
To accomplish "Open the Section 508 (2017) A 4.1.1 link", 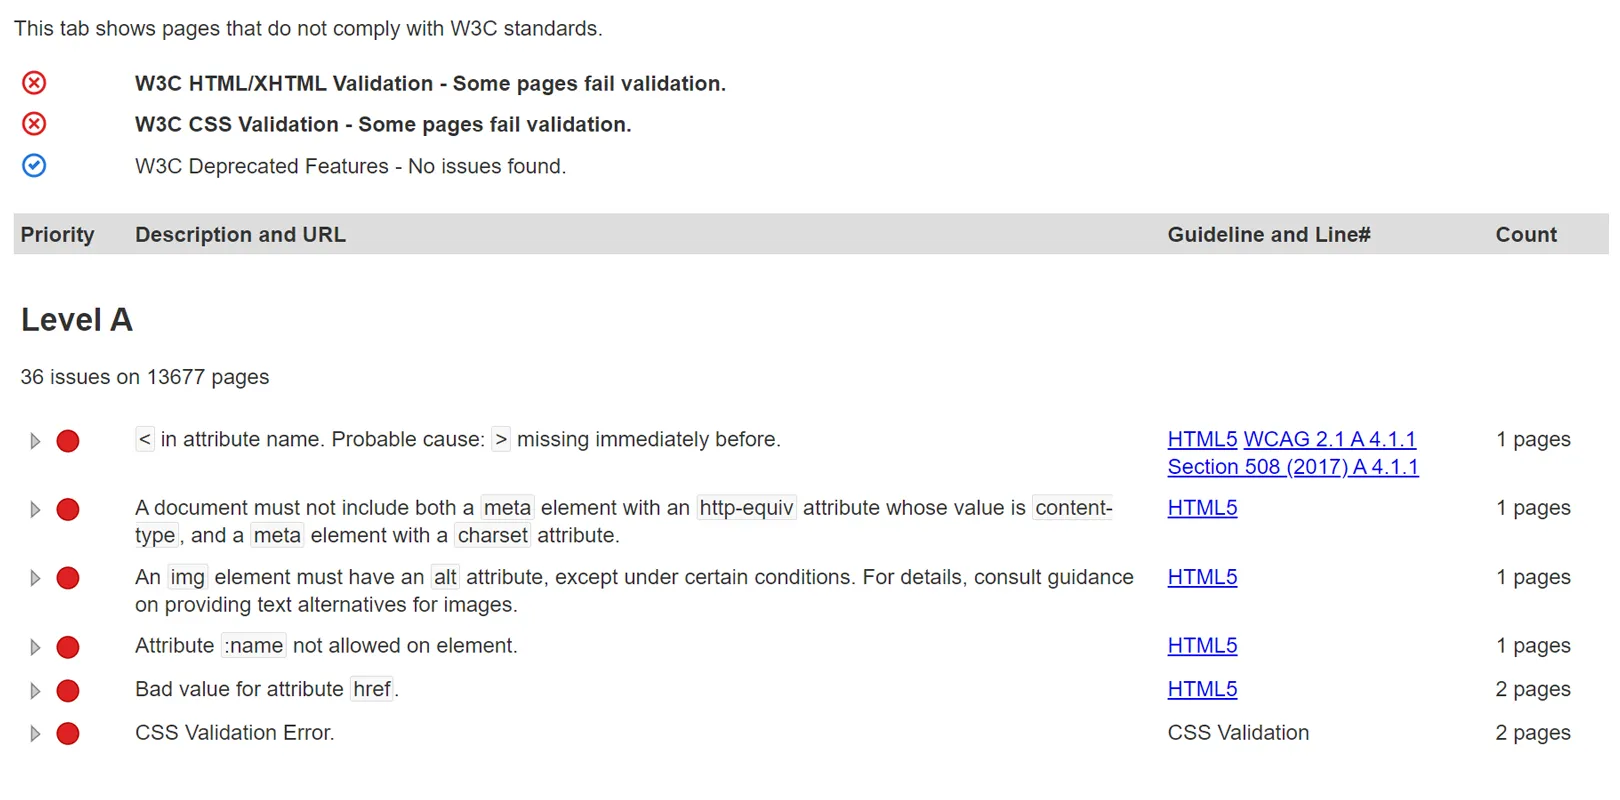I will click(x=1292, y=467).
